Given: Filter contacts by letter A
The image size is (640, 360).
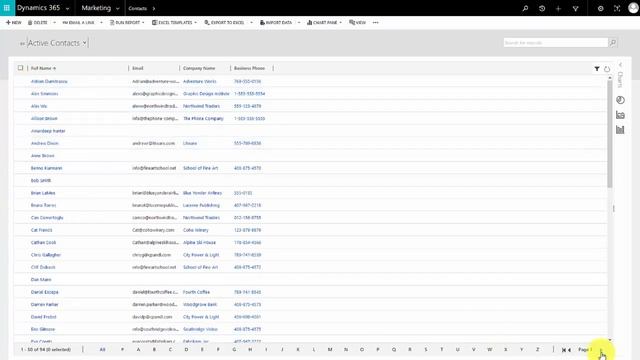Looking at the screenshot, I should (138, 349).
